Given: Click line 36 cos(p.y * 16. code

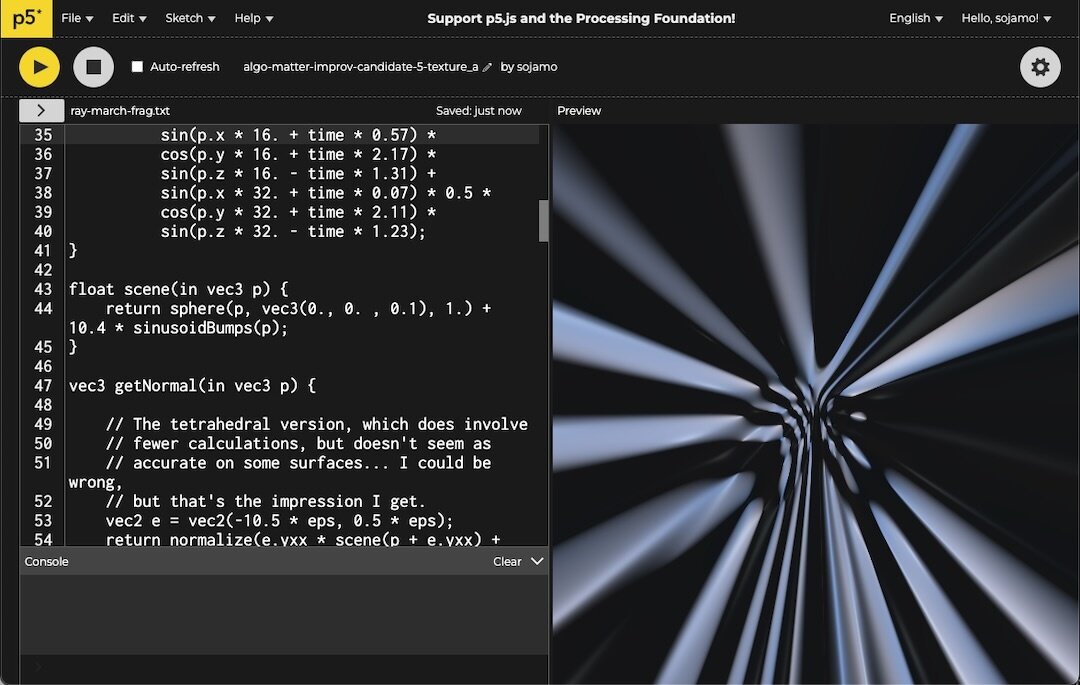Looking at the screenshot, I should click(x=298, y=154).
